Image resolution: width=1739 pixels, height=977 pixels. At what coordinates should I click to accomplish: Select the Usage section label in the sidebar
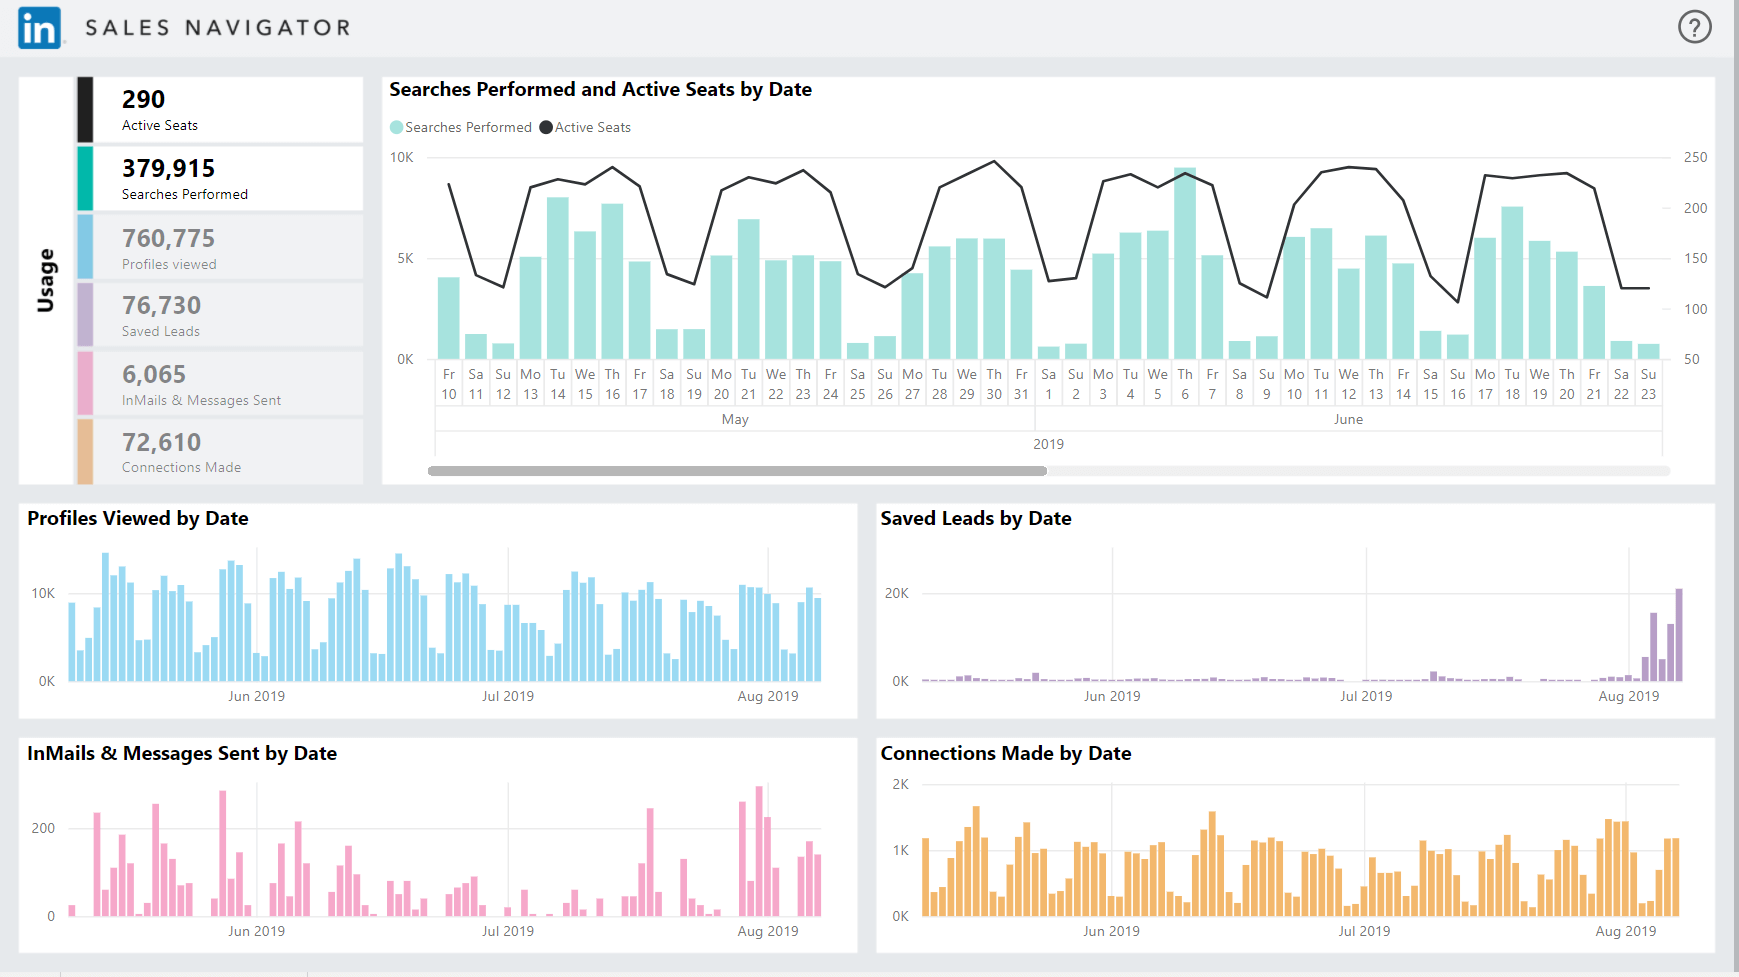coord(45,277)
